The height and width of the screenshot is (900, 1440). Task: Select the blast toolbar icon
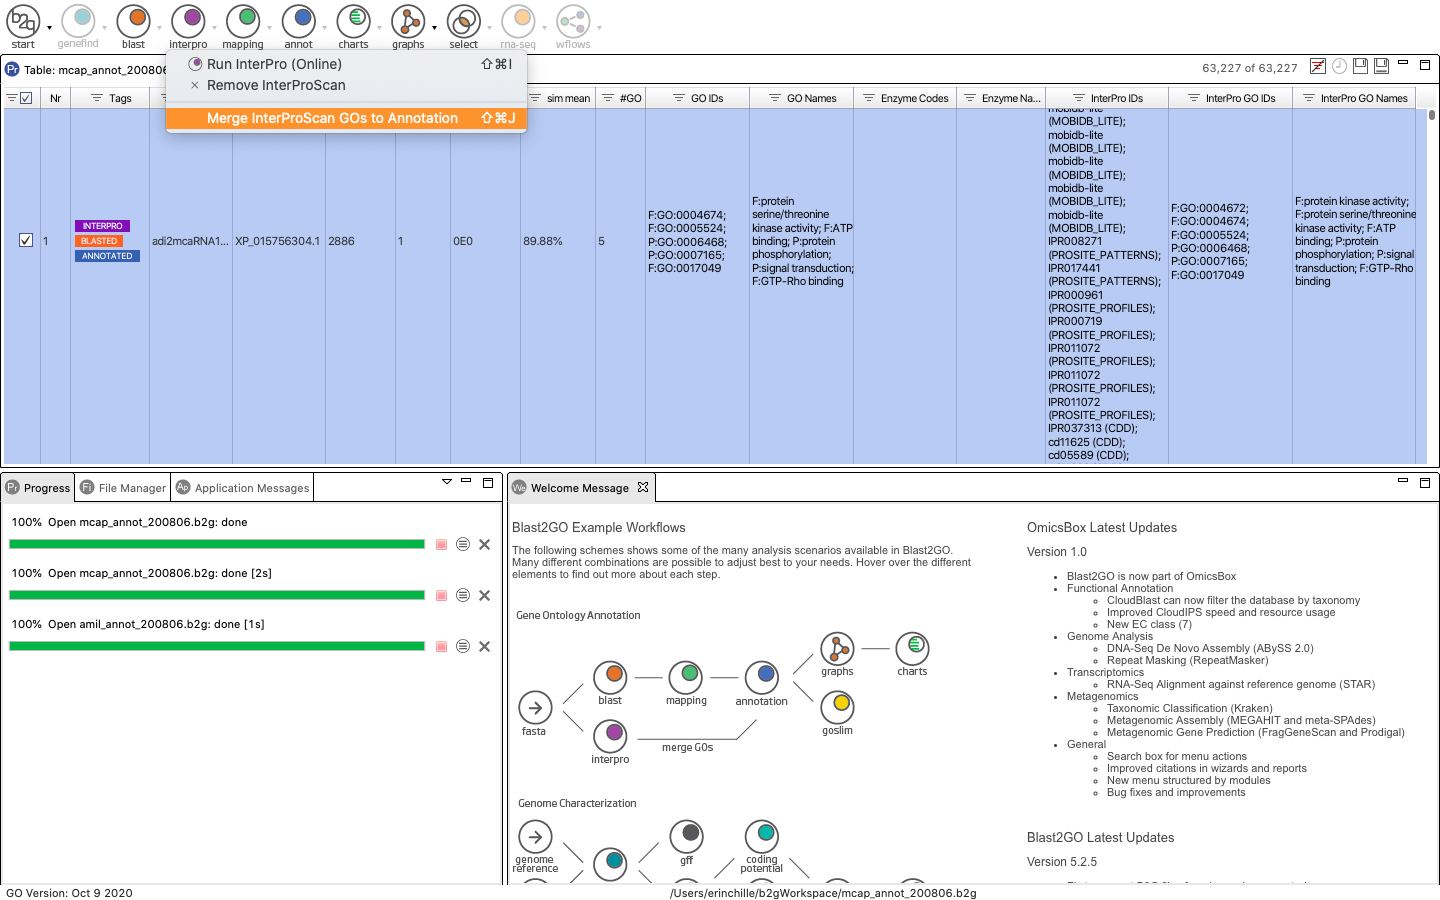pyautogui.click(x=133, y=21)
